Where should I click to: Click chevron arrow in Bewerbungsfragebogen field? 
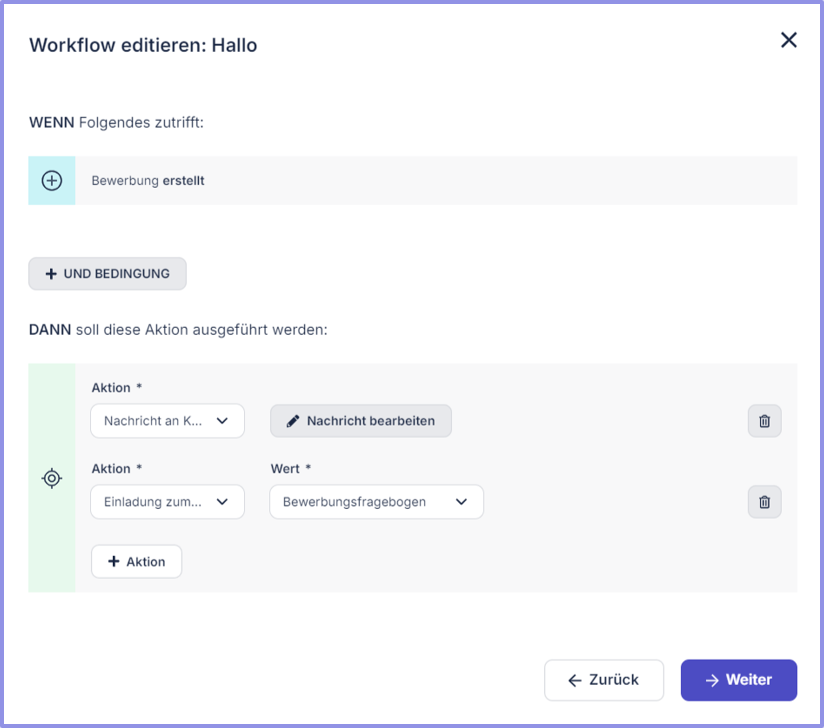(461, 502)
